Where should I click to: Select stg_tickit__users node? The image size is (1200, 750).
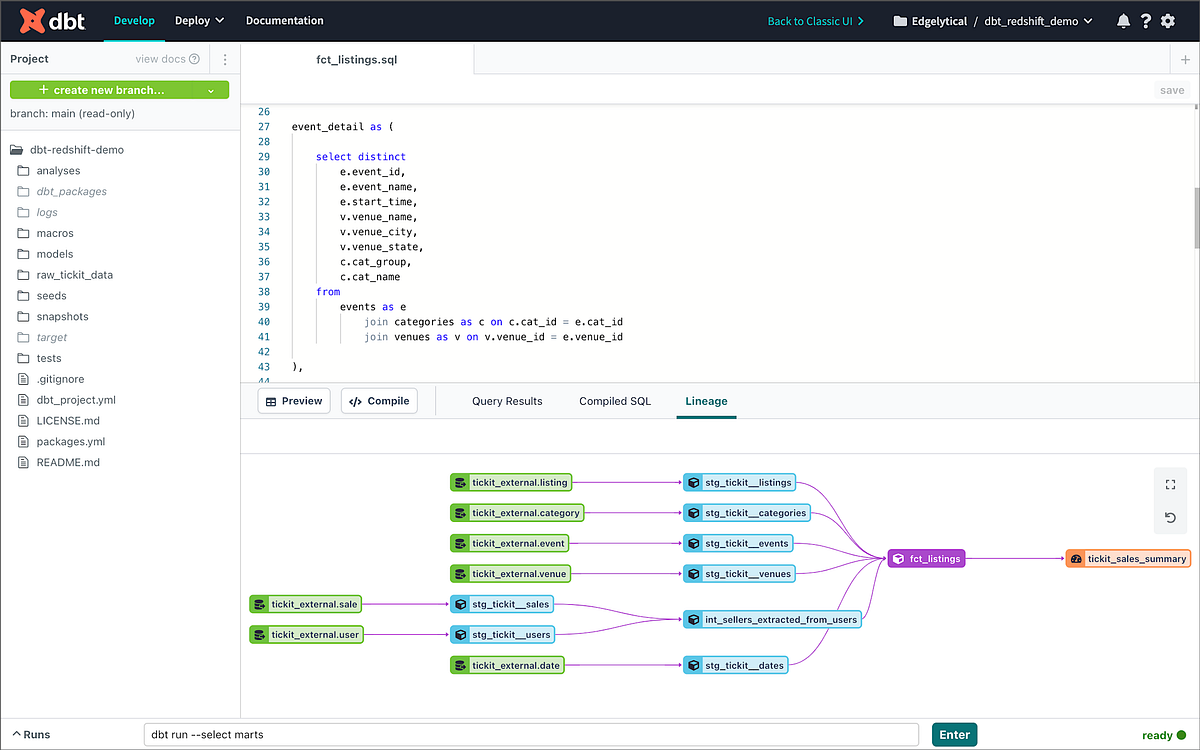click(x=502, y=634)
